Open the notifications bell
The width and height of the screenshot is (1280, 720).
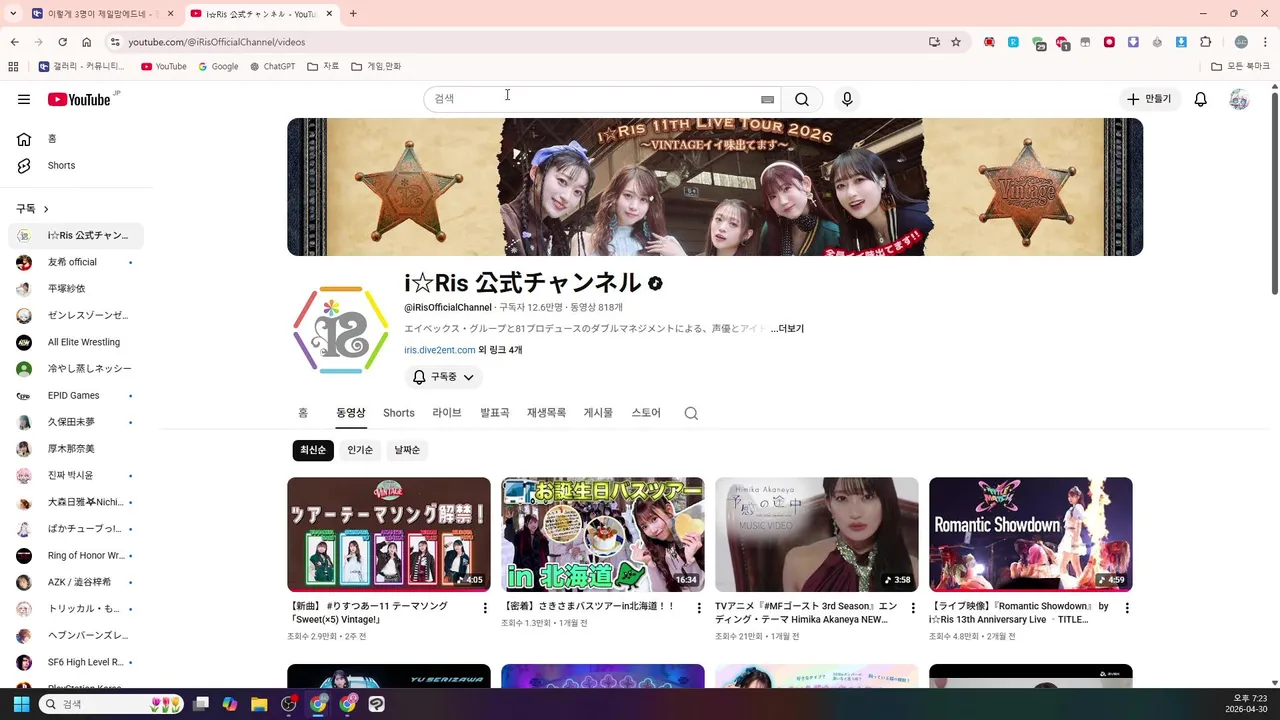1201,99
